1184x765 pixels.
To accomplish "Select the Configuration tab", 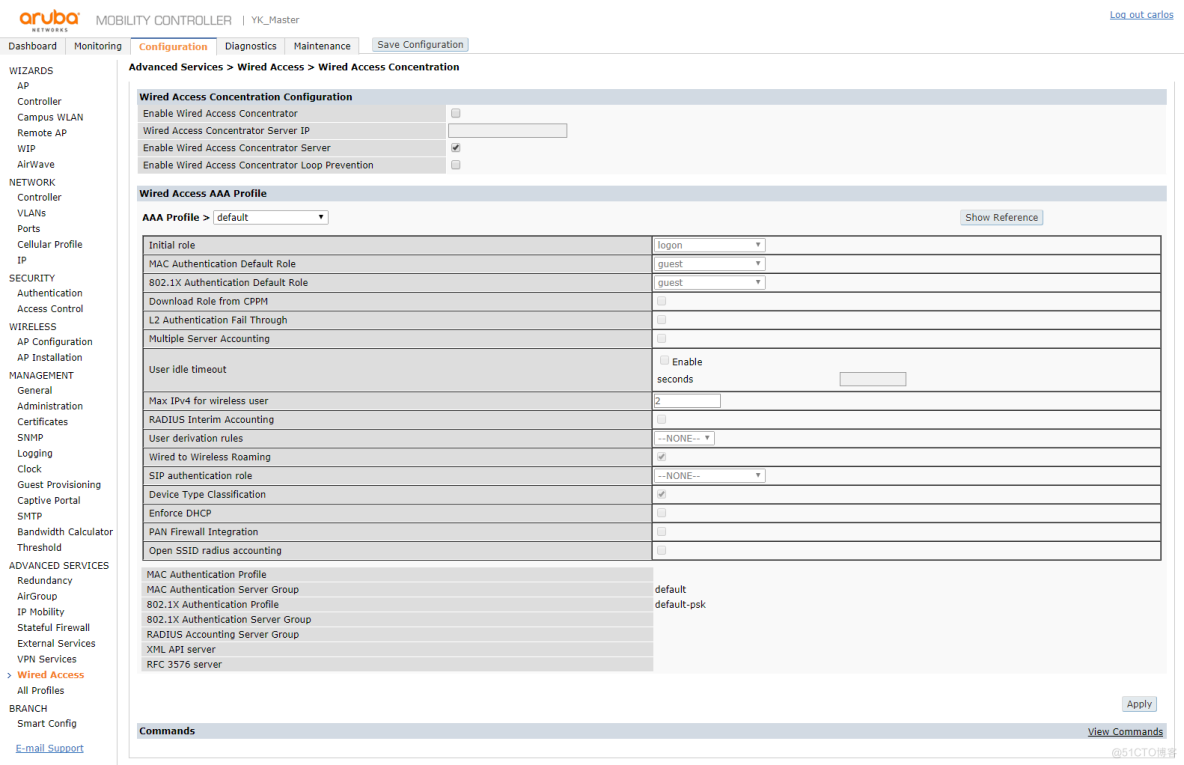I will click(173, 46).
